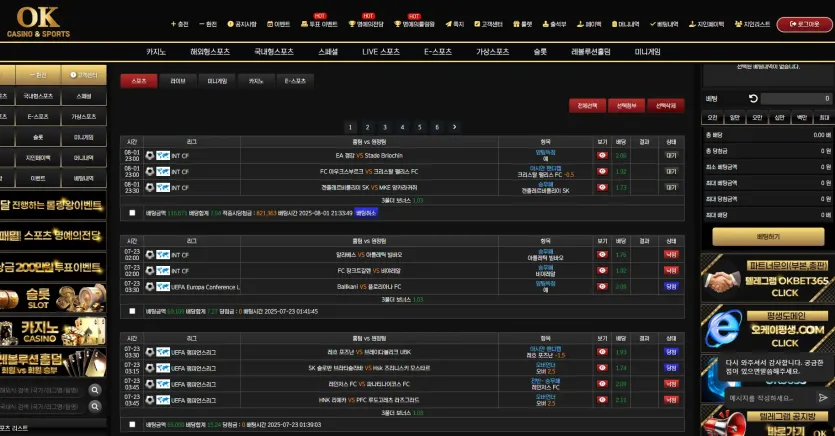This screenshot has height=436, width=835.
Task: Check the bet slip dated 2025-07-23 01:39:03
Action: pos(132,425)
